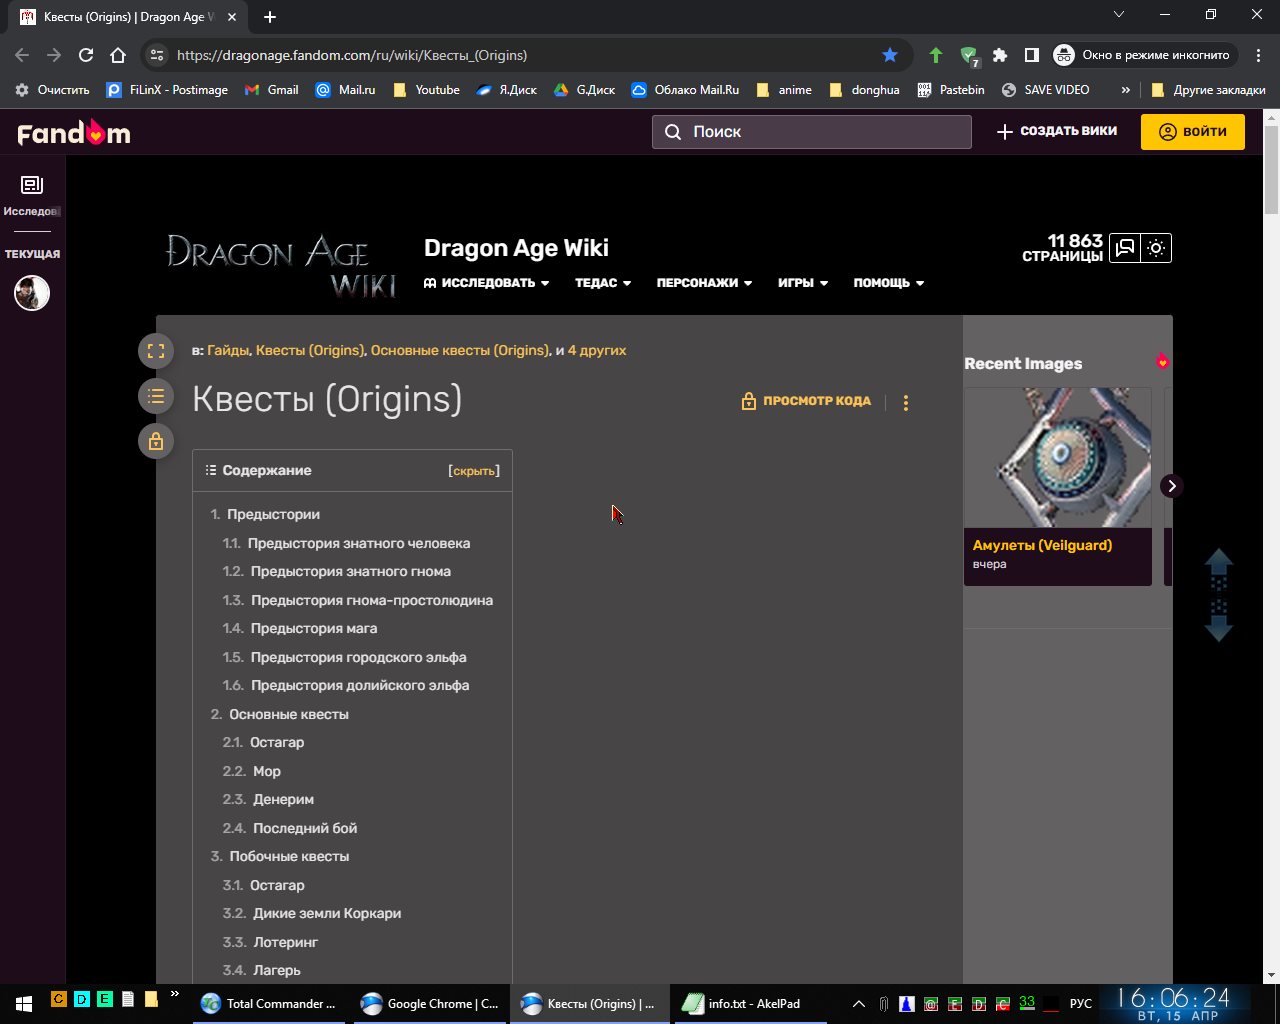Open the Другие закладки folder
The height and width of the screenshot is (1024, 1280).
[x=1208, y=90]
